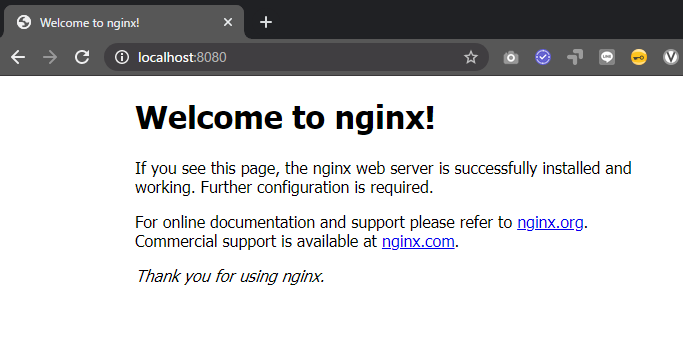The height and width of the screenshot is (361, 683).
Task: Click the Welcome to nginx! heading
Action: [x=285, y=118]
